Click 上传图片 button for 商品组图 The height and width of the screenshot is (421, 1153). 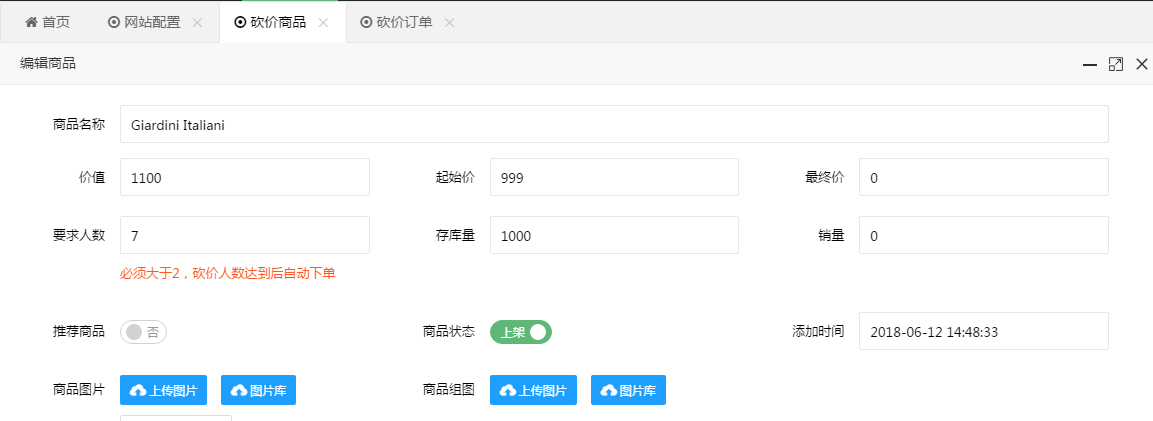tap(533, 390)
